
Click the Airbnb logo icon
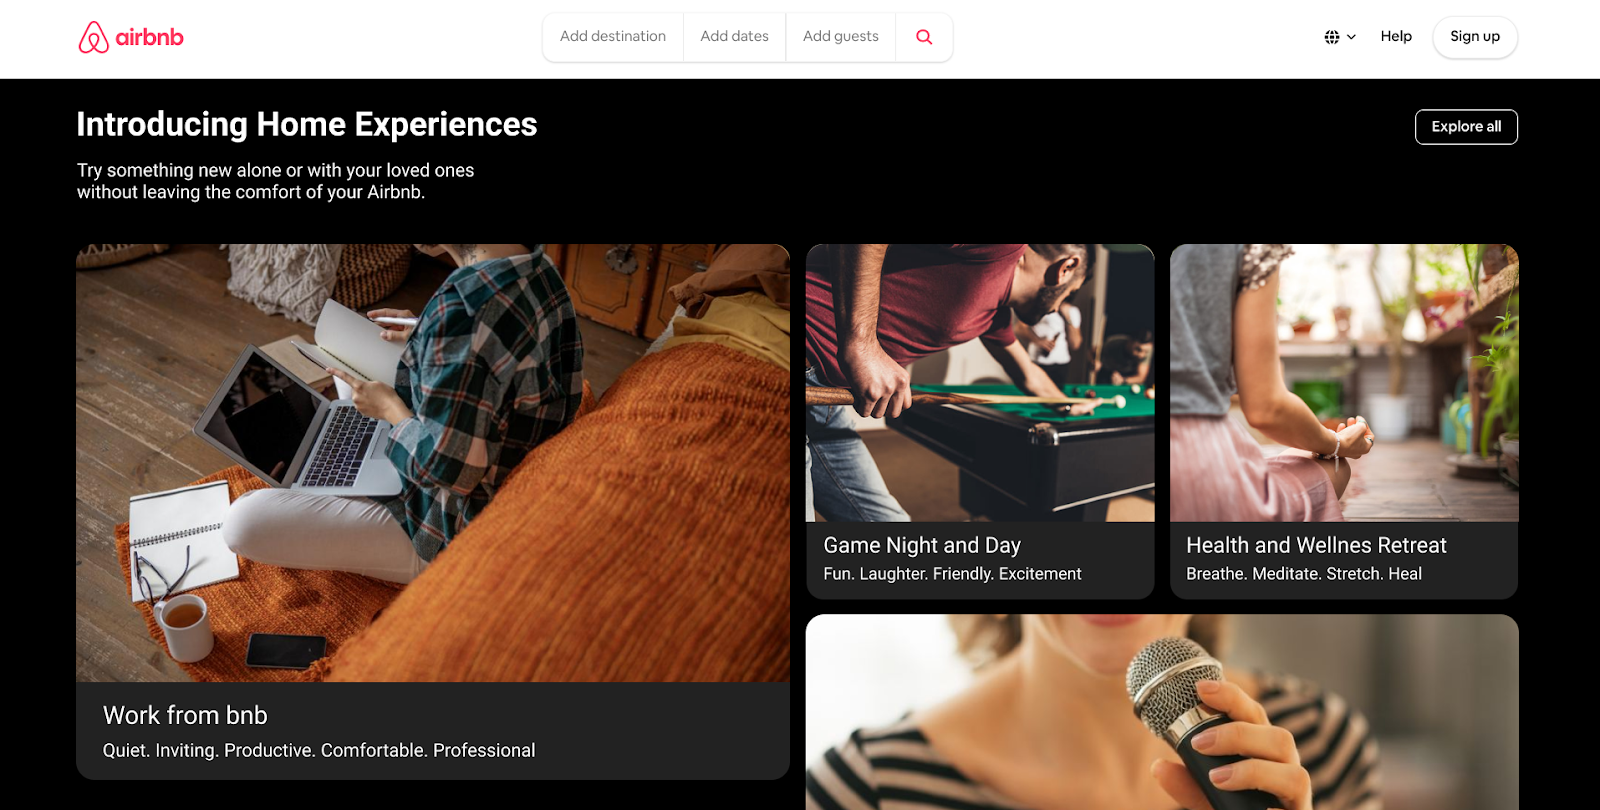(x=93, y=37)
